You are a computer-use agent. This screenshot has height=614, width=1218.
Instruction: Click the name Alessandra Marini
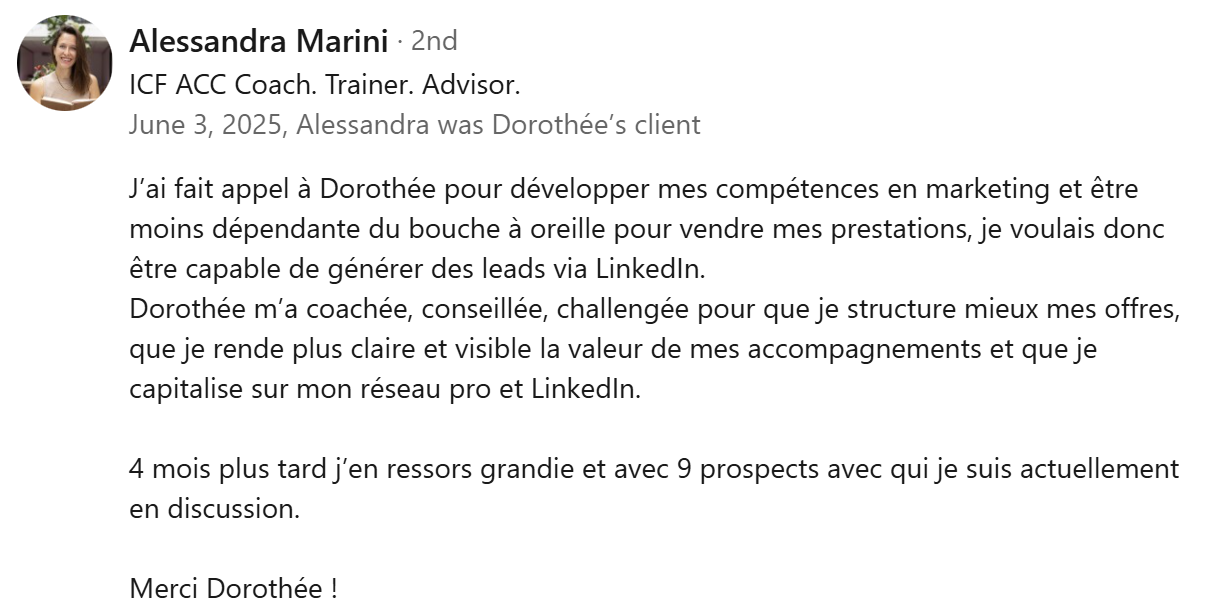click(x=259, y=41)
